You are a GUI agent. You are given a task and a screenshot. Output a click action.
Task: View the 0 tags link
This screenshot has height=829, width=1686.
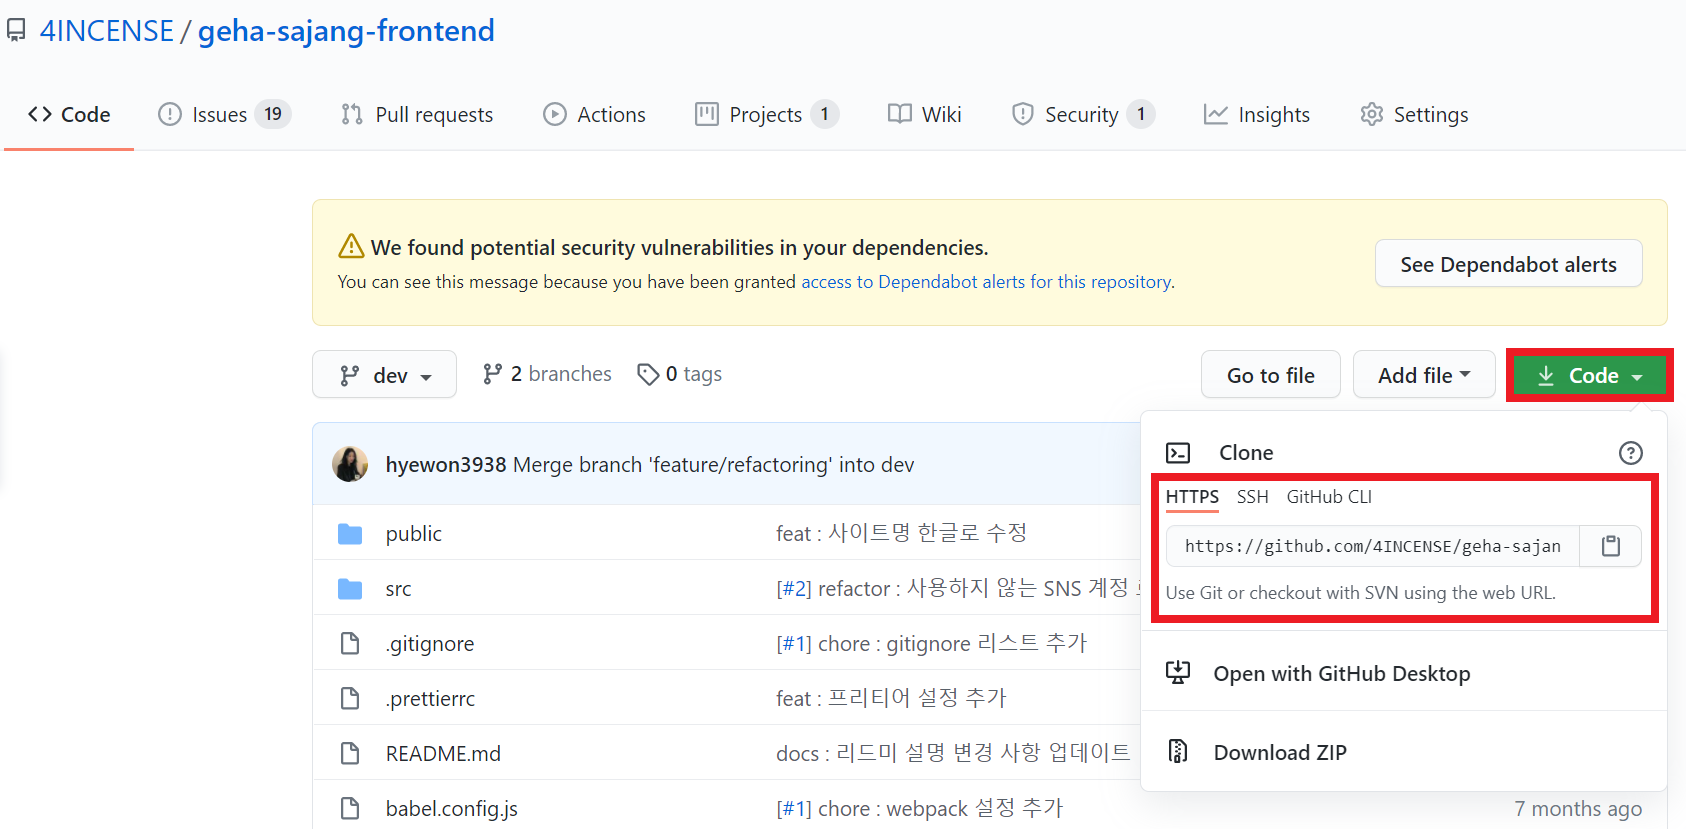[x=680, y=374]
